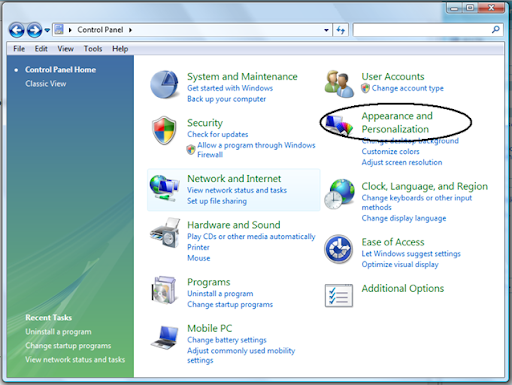Open the Programs category heading
The image size is (512, 385).
click(209, 282)
